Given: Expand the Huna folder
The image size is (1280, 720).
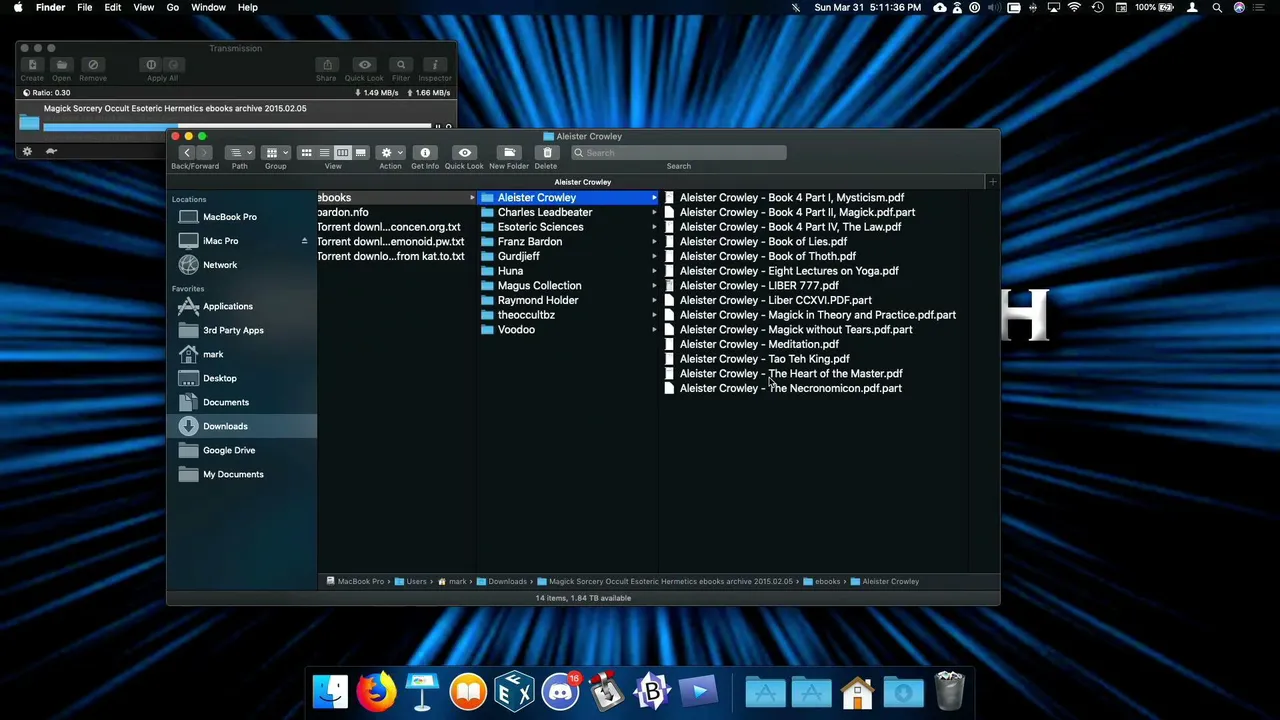Looking at the screenshot, I should pyautogui.click(x=654, y=271).
